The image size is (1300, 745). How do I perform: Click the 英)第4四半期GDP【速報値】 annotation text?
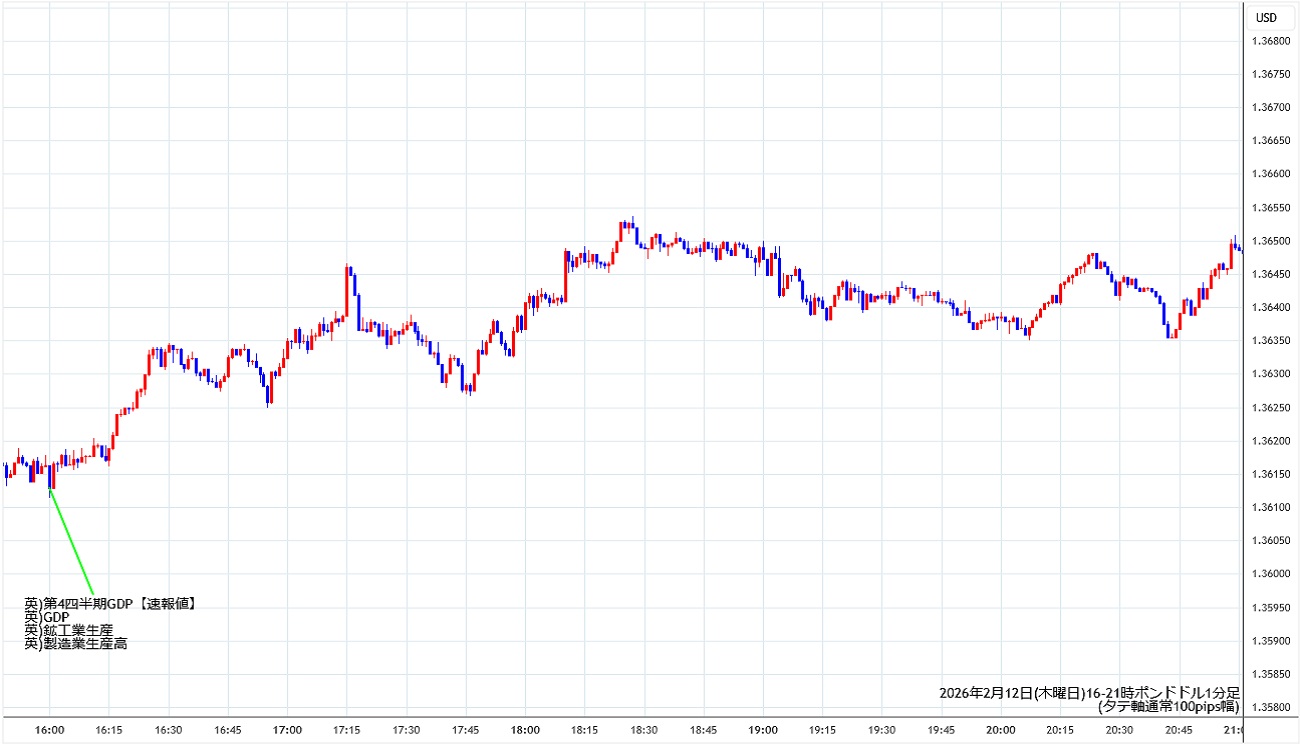pyautogui.click(x=111, y=604)
